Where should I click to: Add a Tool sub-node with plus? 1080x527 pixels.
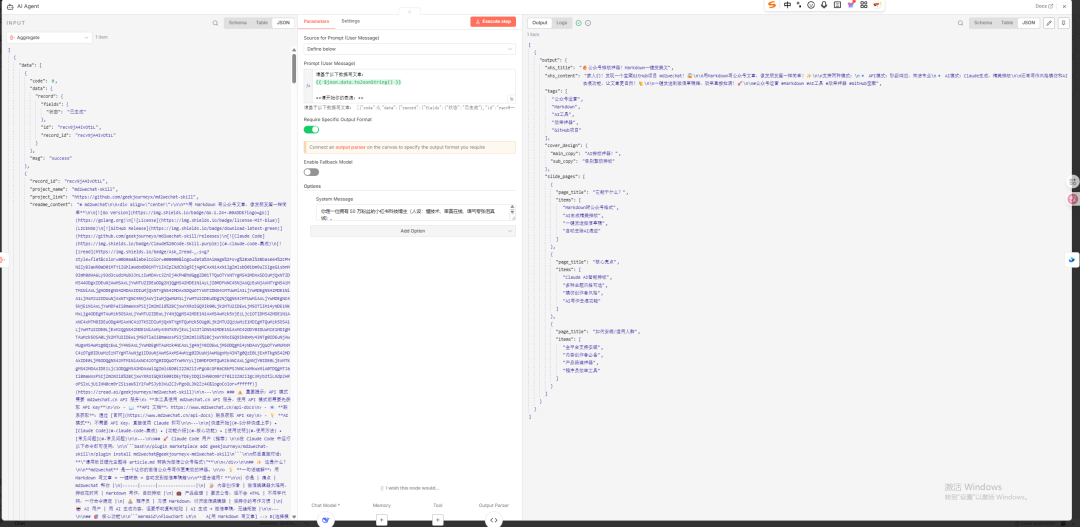click(x=437, y=520)
